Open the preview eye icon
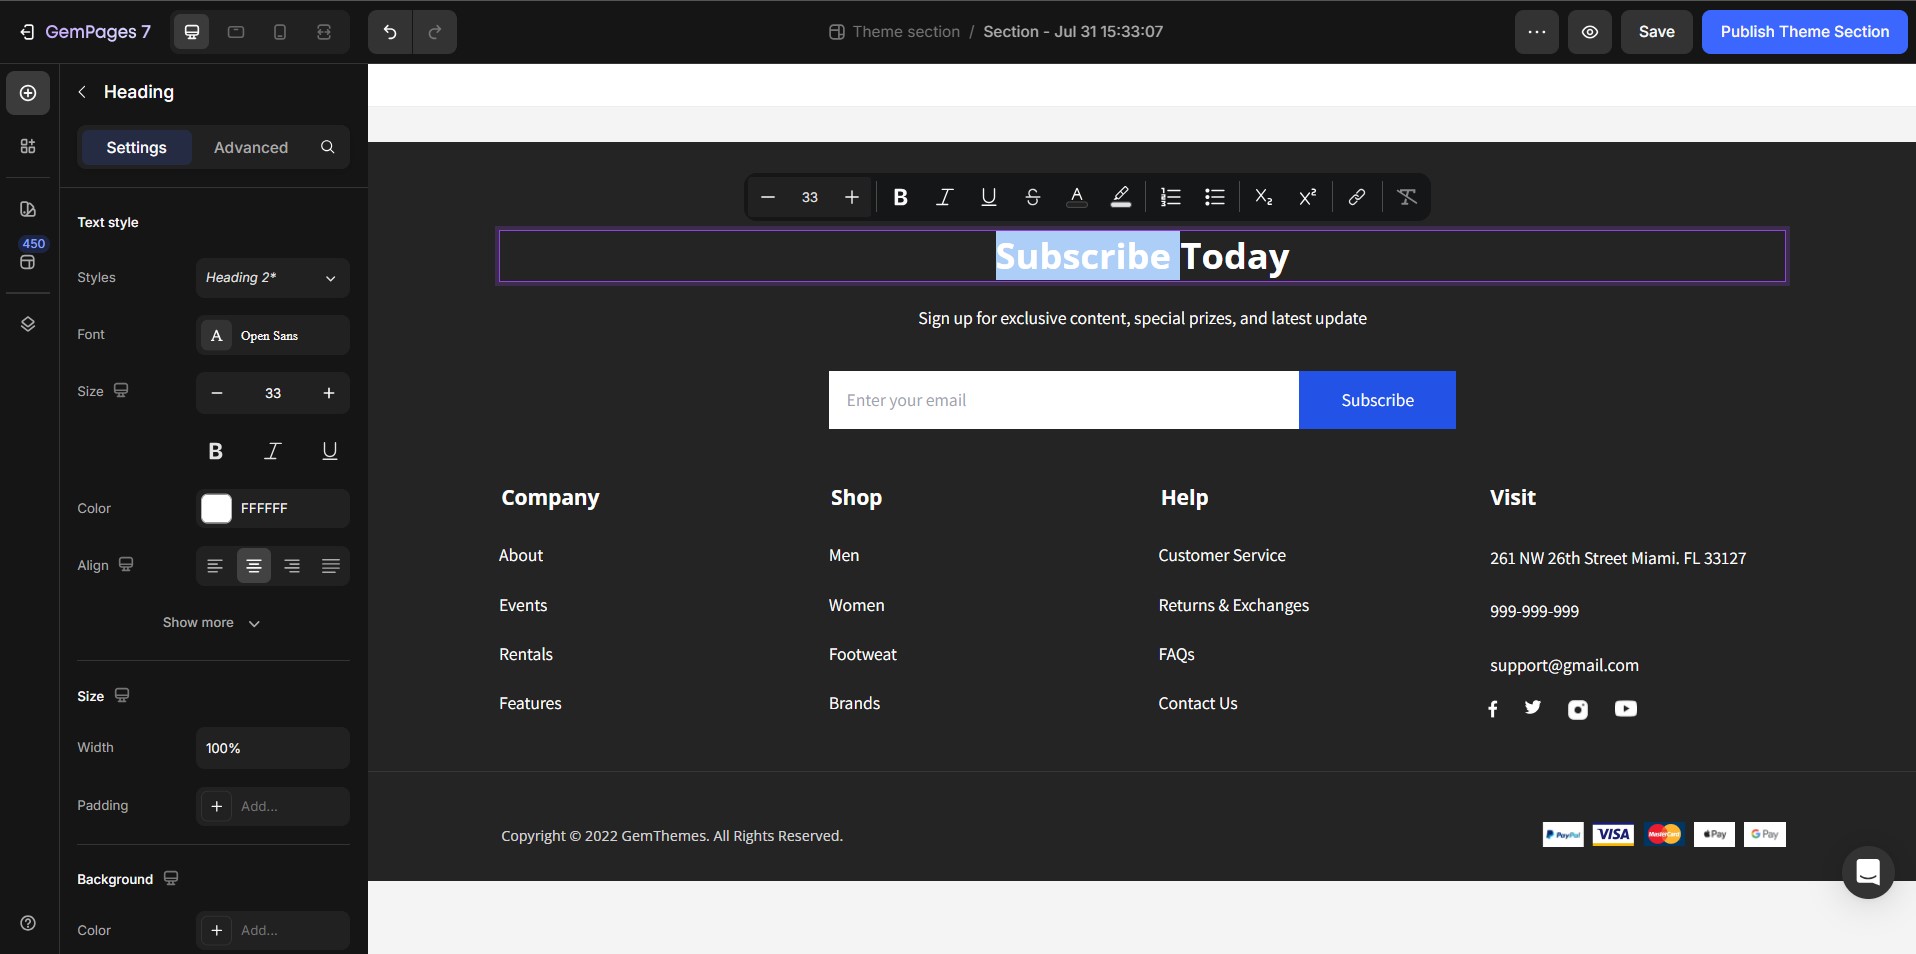 1589,32
